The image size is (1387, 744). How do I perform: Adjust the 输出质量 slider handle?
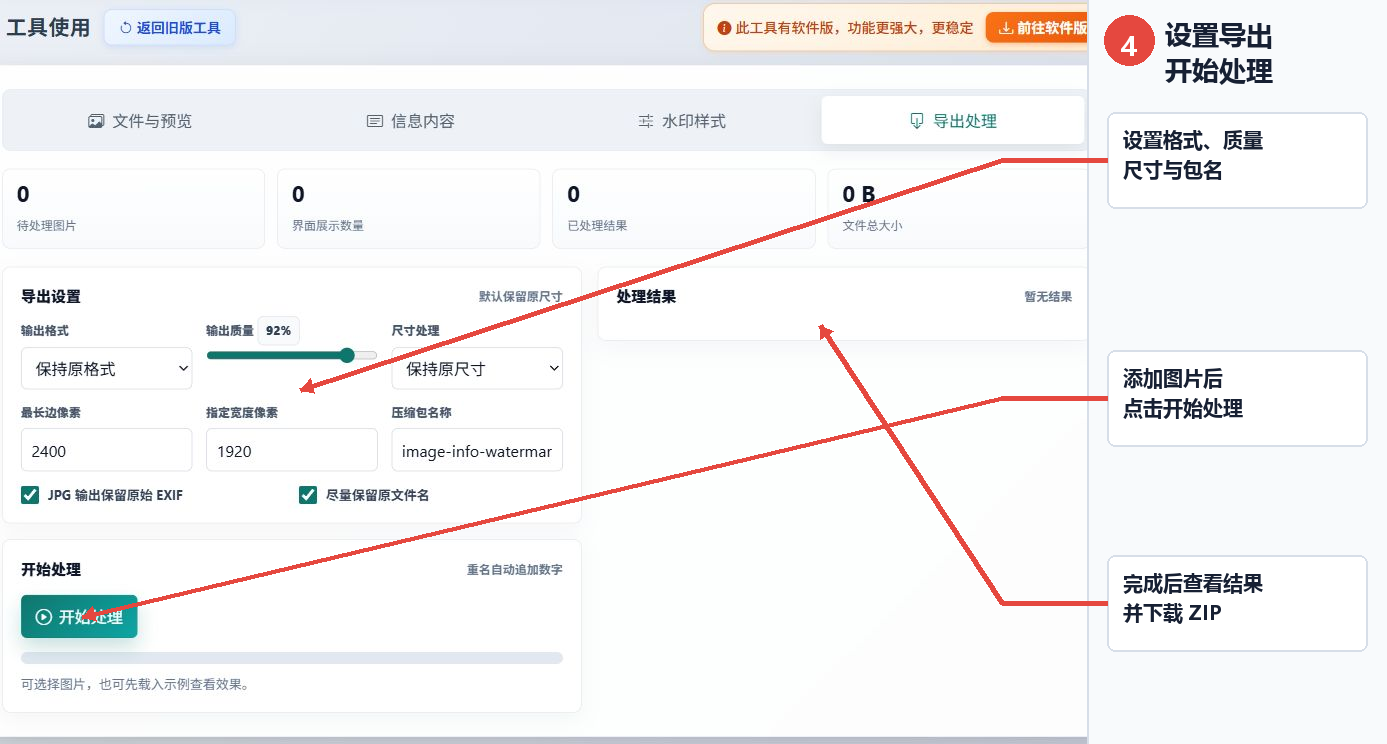pyautogui.click(x=347, y=355)
